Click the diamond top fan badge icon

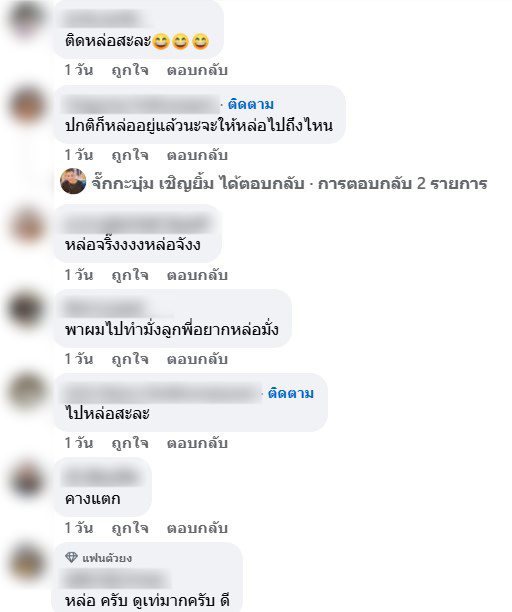(71, 557)
